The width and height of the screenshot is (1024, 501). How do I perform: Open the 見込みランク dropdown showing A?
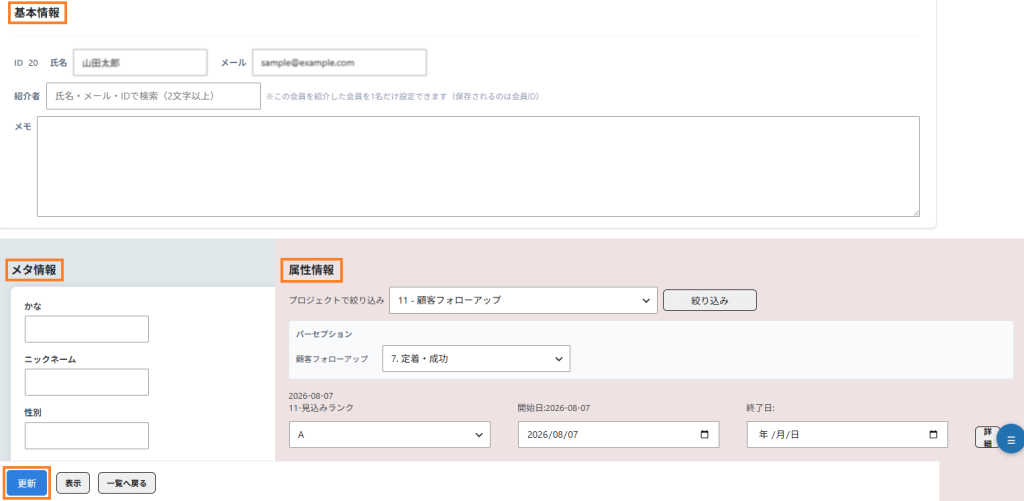coord(390,434)
